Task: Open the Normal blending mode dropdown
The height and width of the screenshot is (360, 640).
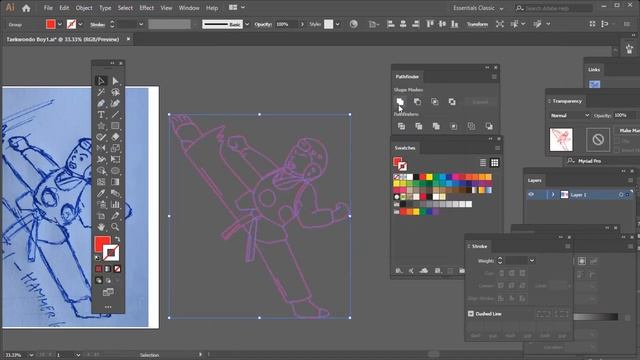Action: [569, 116]
